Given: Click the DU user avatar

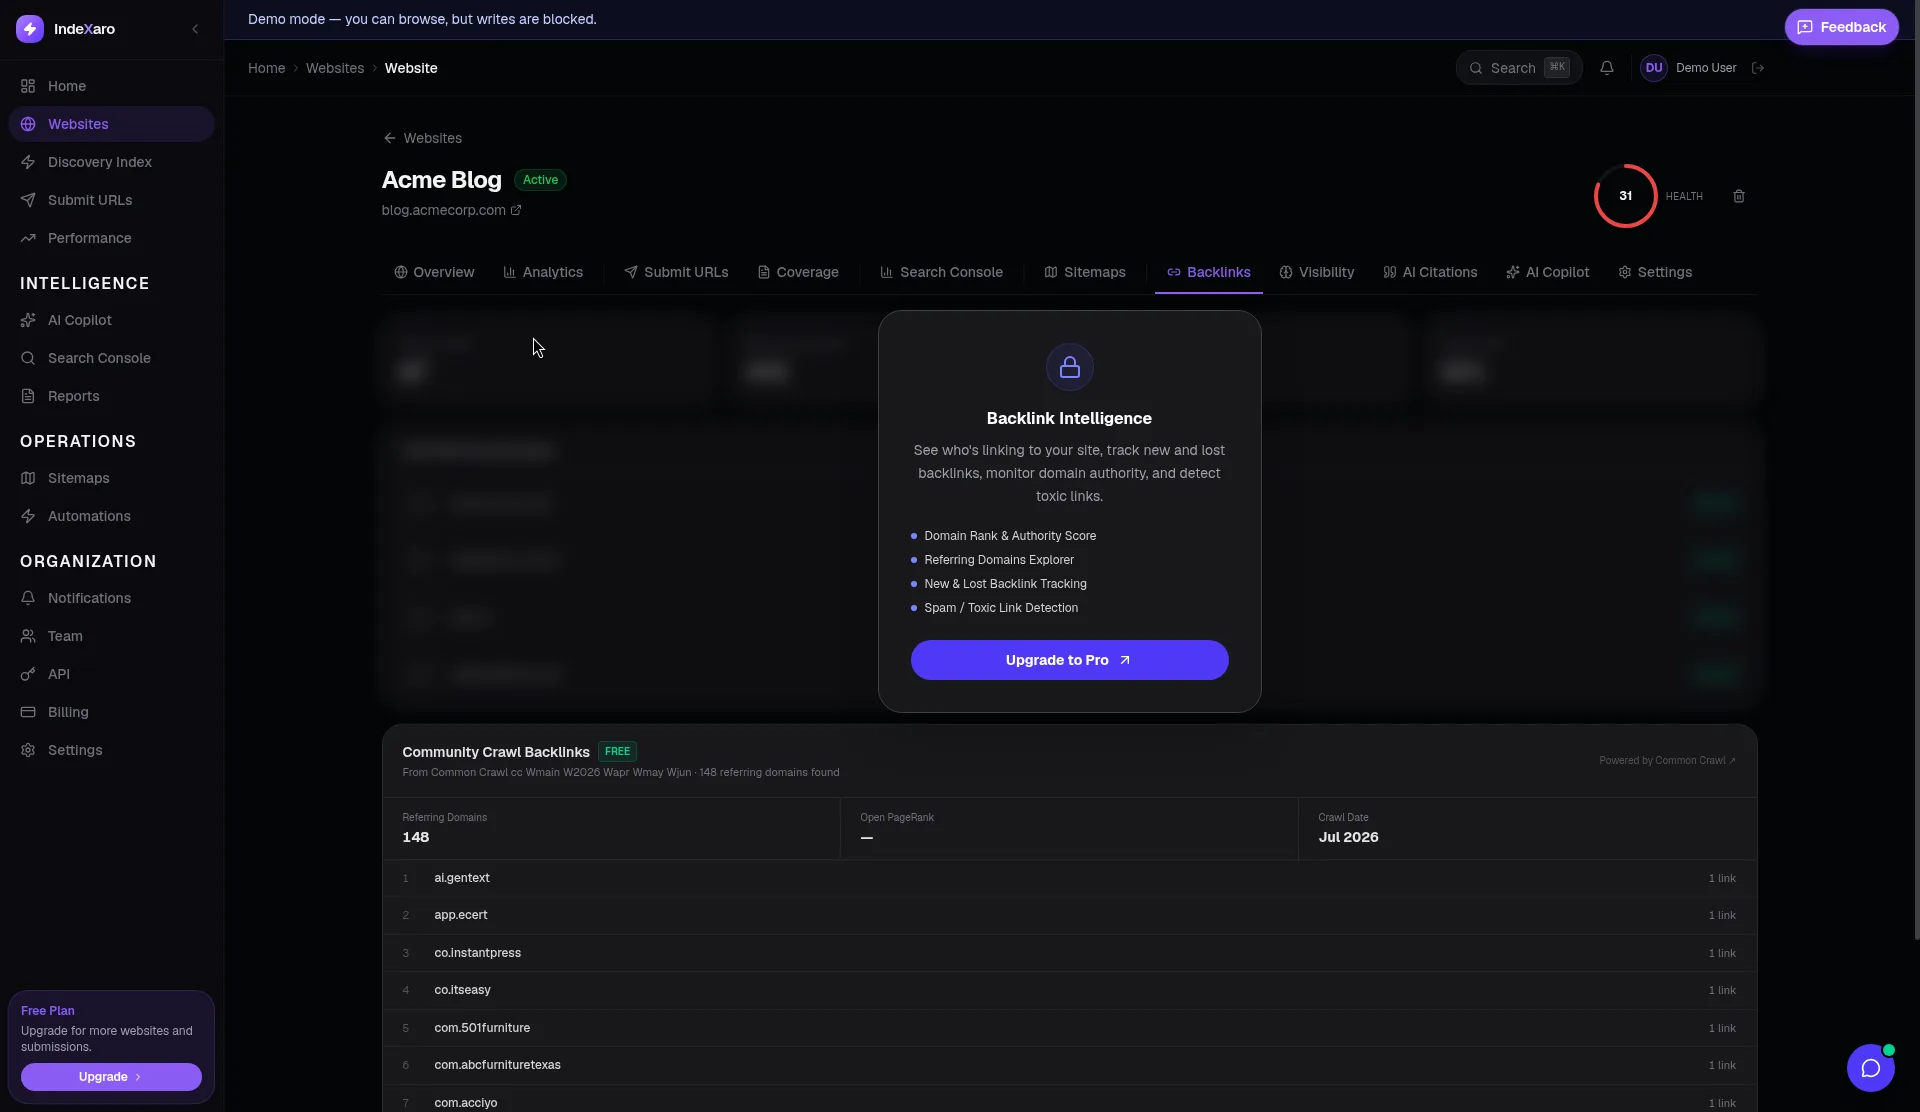Looking at the screenshot, I should click(1654, 68).
